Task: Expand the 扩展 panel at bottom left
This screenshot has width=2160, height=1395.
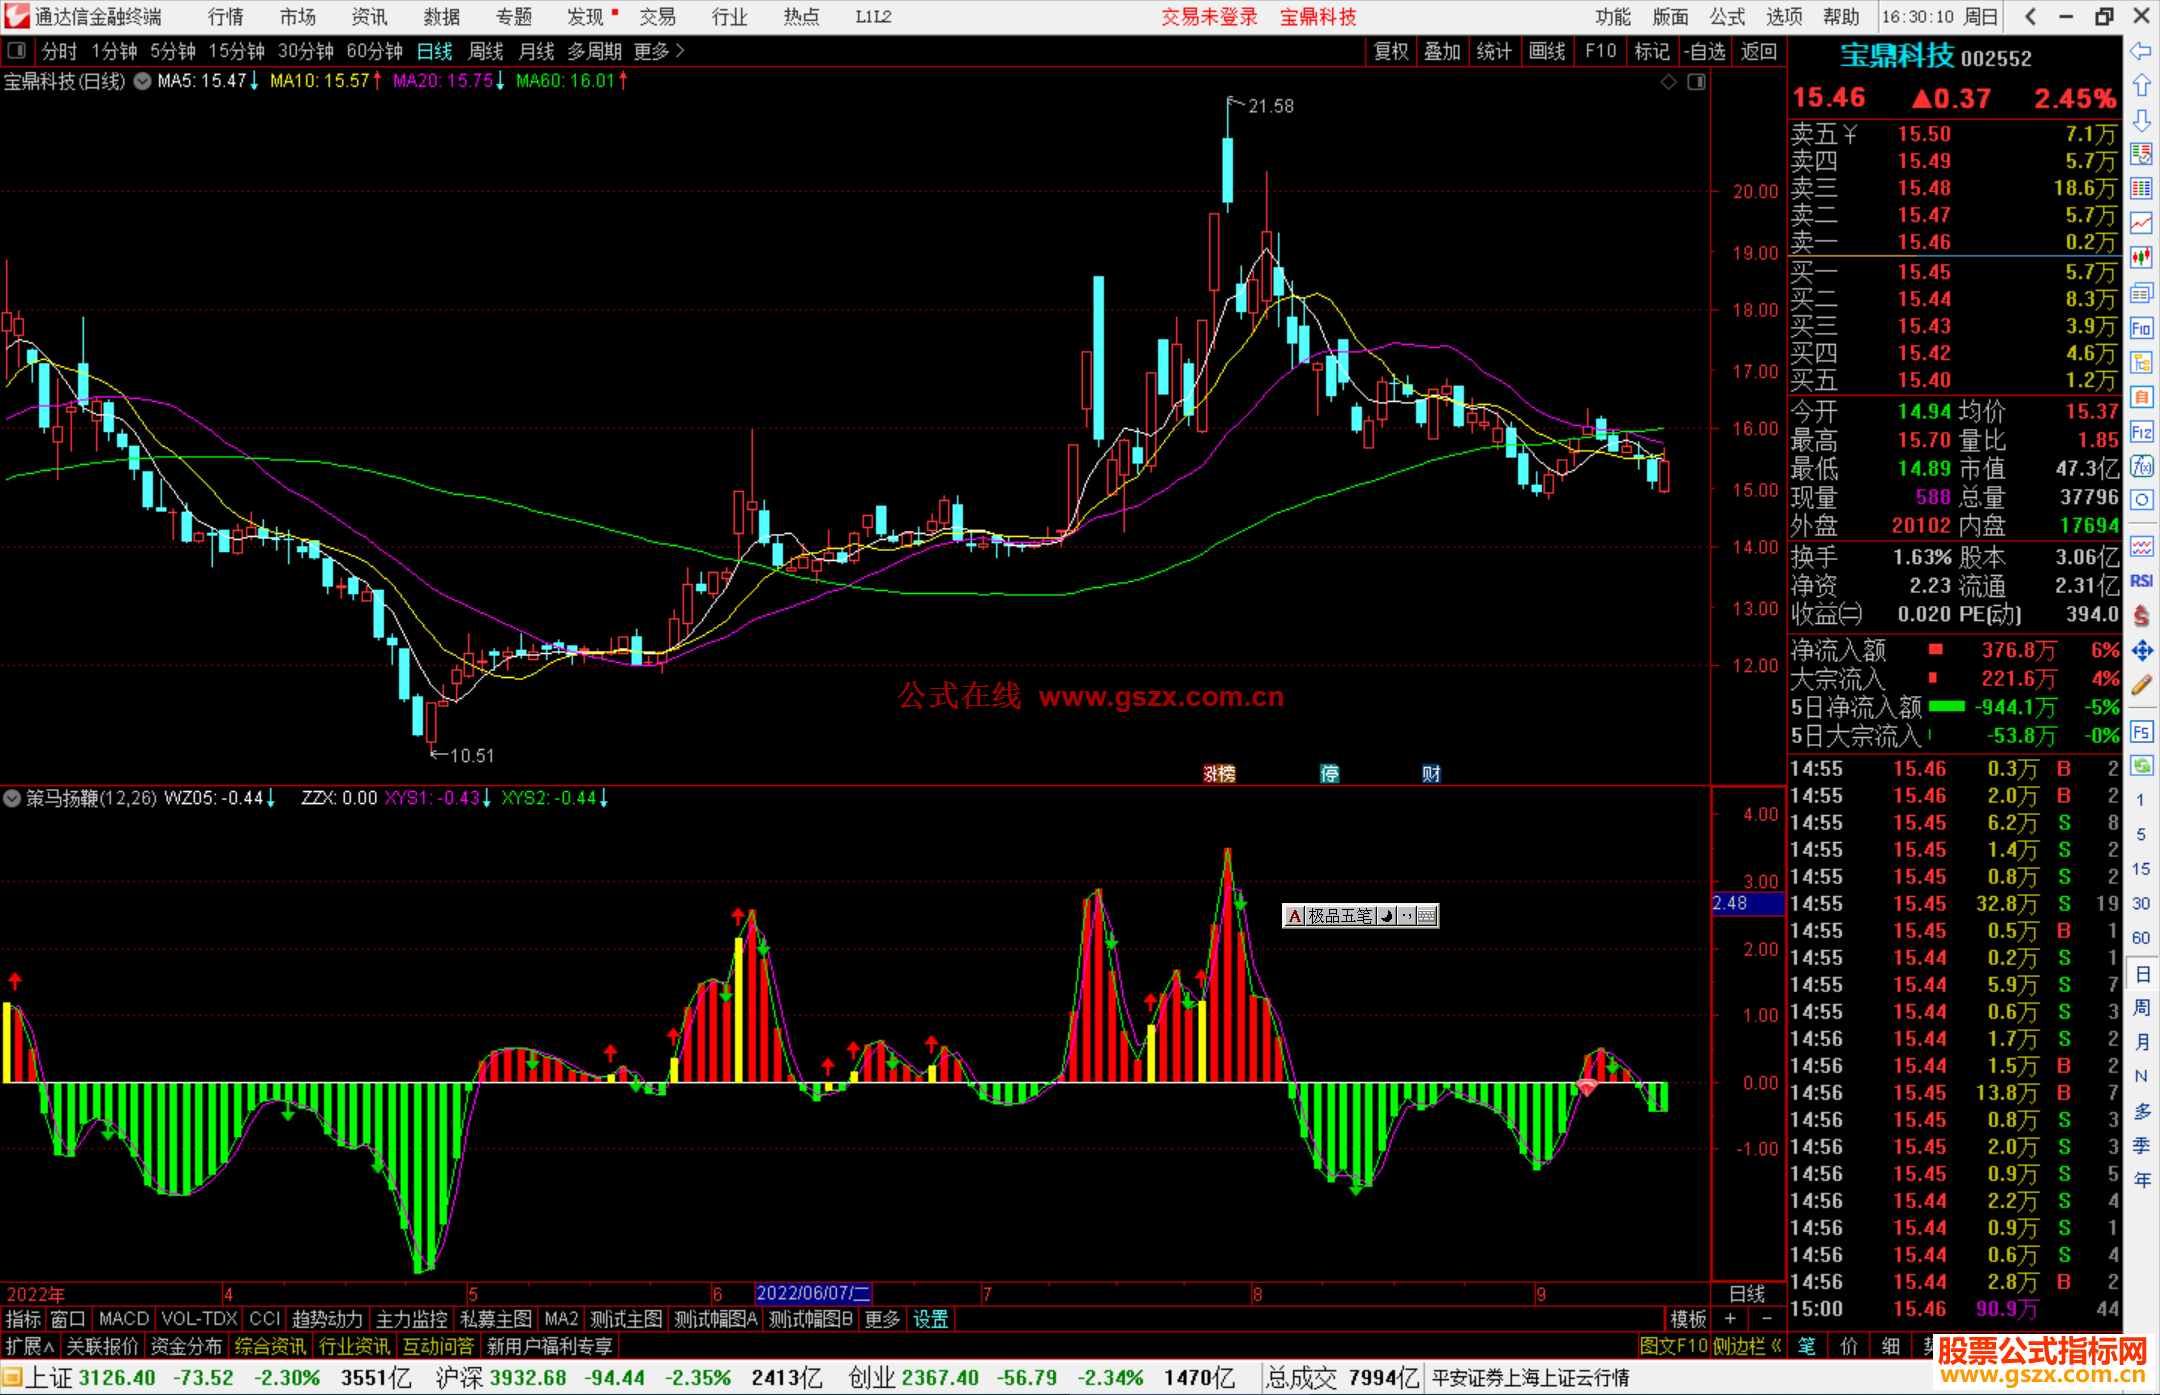Action: pyautogui.click(x=29, y=1346)
